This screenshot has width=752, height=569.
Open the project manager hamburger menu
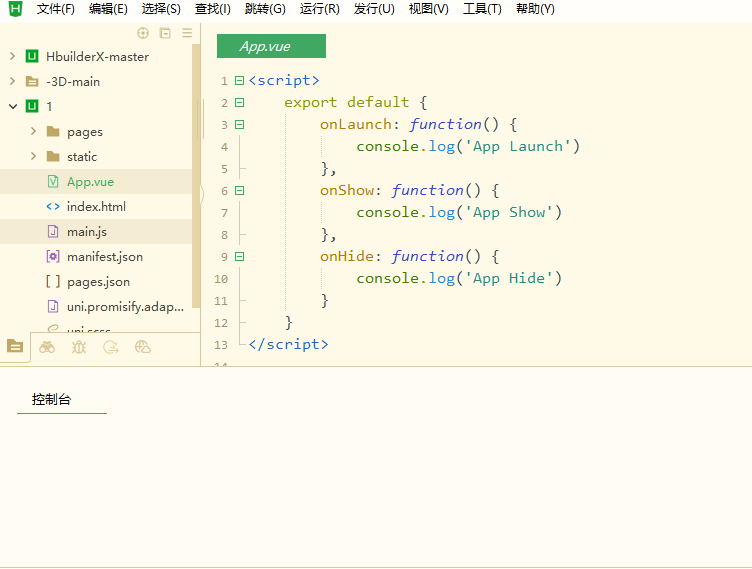pyautogui.click(x=187, y=33)
